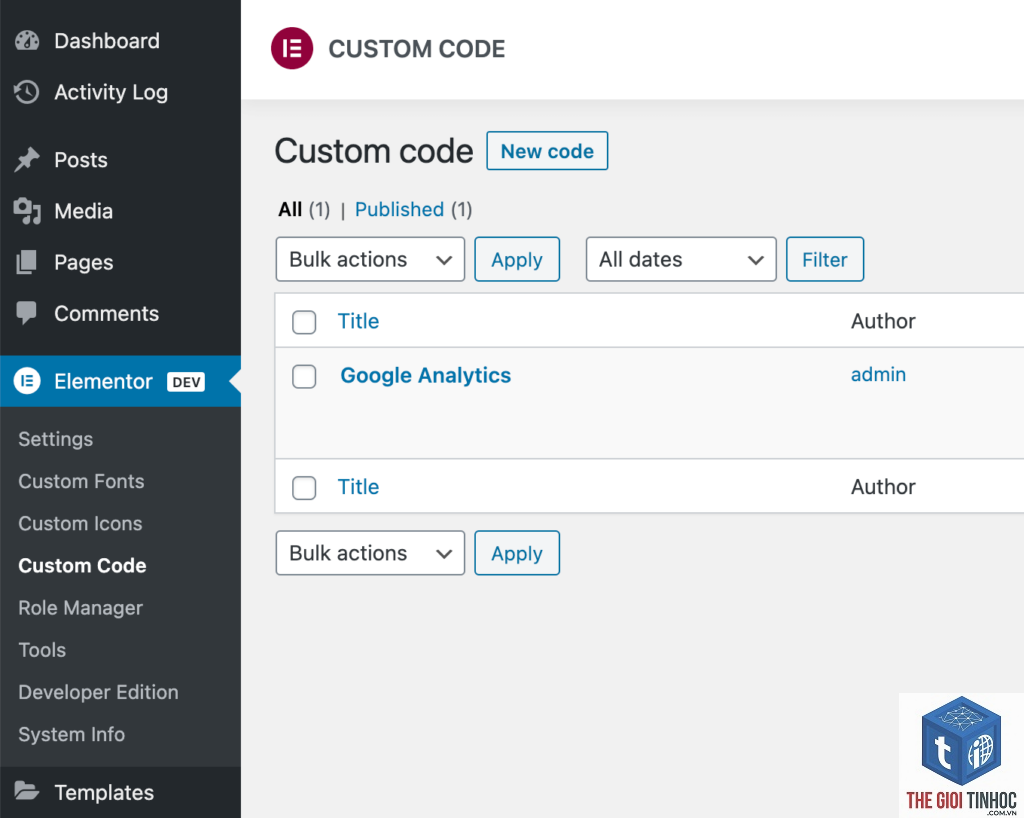Click the Media library icon
The height and width of the screenshot is (818, 1024).
coord(27,211)
